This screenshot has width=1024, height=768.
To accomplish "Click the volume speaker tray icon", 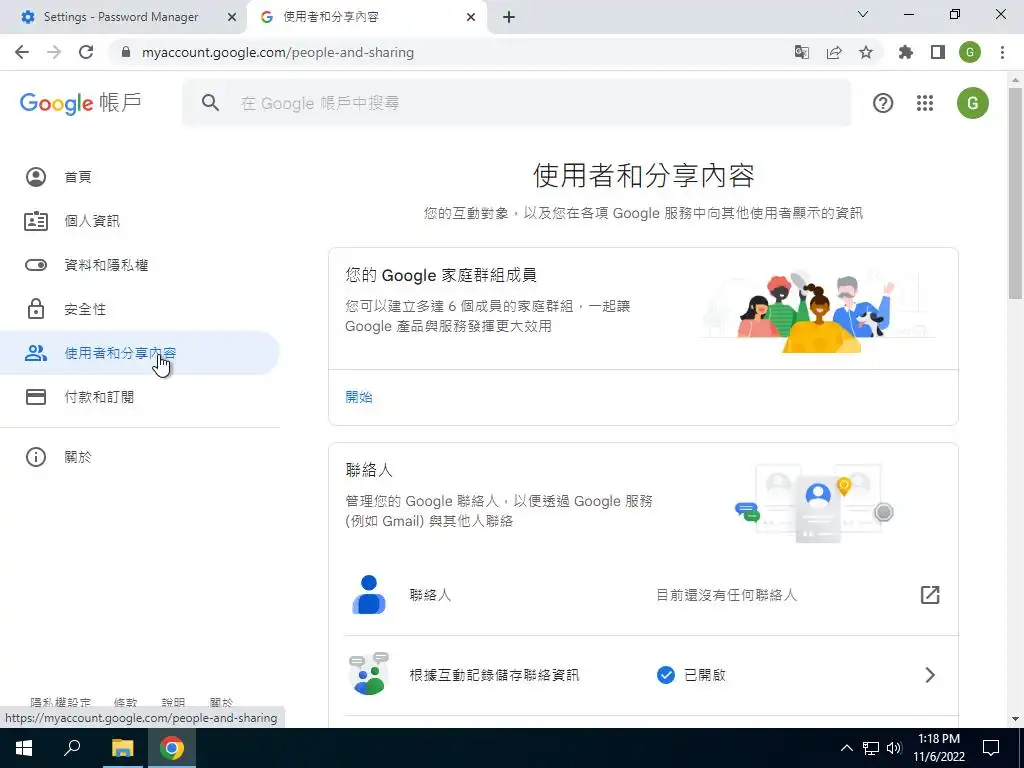I will (x=894, y=748).
